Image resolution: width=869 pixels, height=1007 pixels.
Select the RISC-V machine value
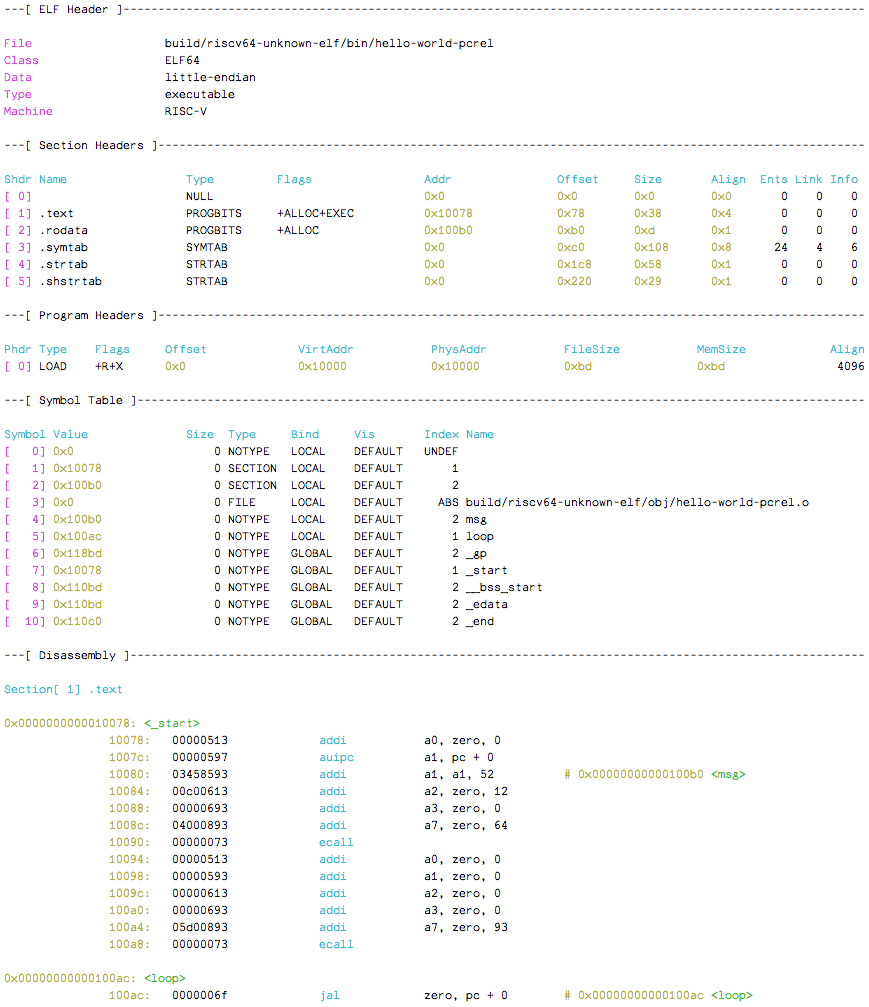[186, 111]
